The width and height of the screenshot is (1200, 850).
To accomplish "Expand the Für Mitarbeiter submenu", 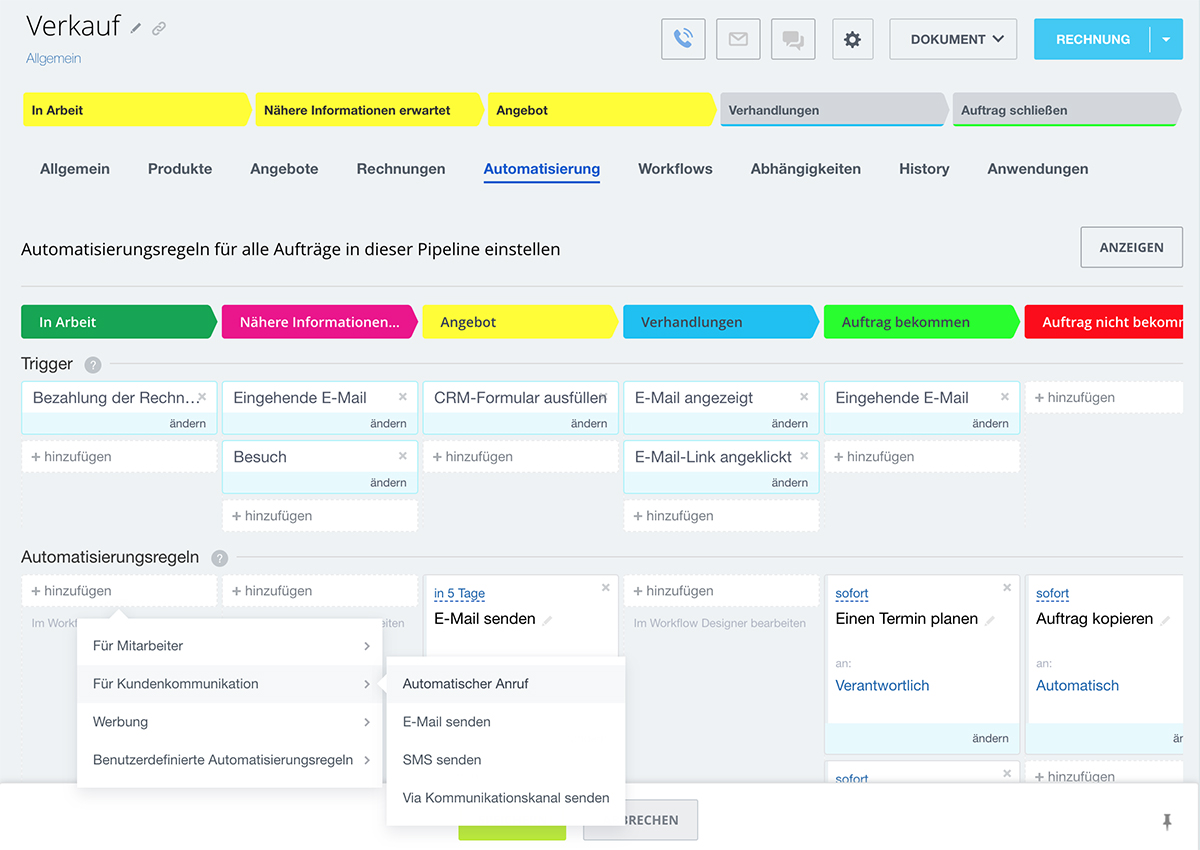I will click(x=230, y=646).
